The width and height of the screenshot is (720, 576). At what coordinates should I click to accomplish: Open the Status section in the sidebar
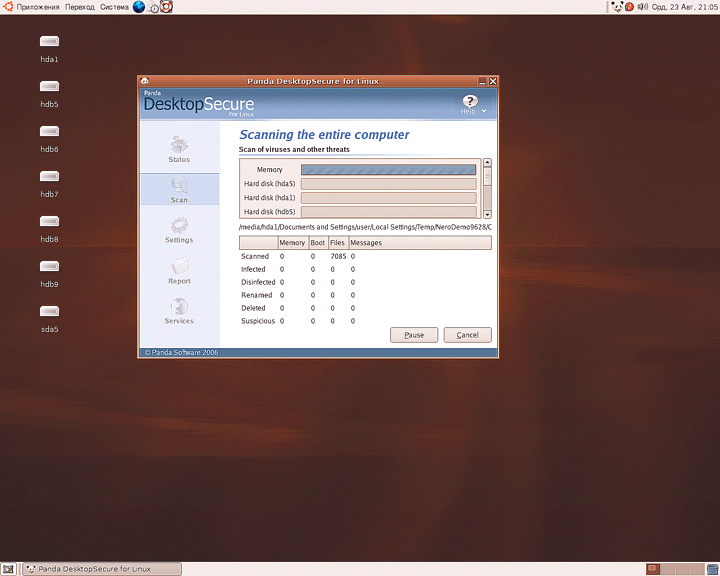point(179,149)
